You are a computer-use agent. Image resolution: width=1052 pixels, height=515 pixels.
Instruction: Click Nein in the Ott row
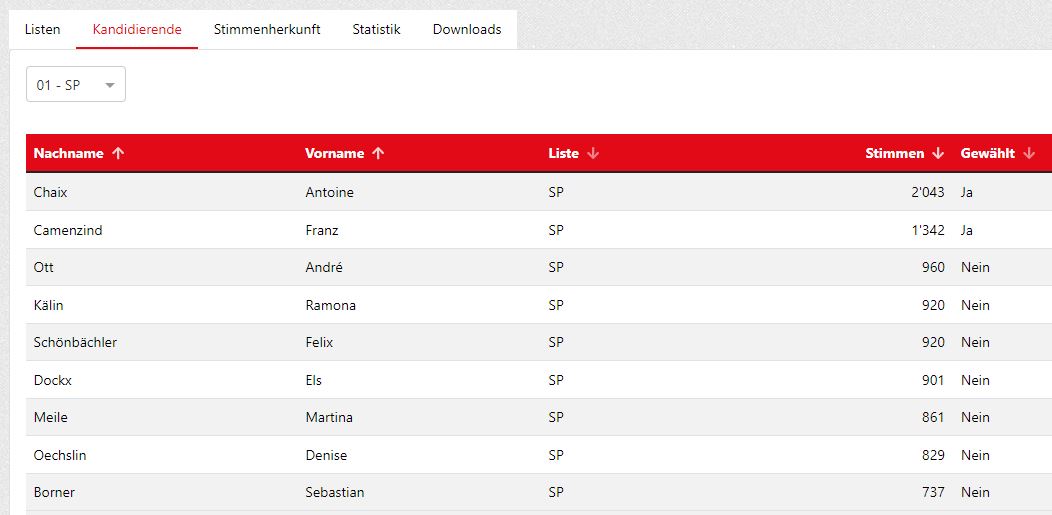(975, 268)
